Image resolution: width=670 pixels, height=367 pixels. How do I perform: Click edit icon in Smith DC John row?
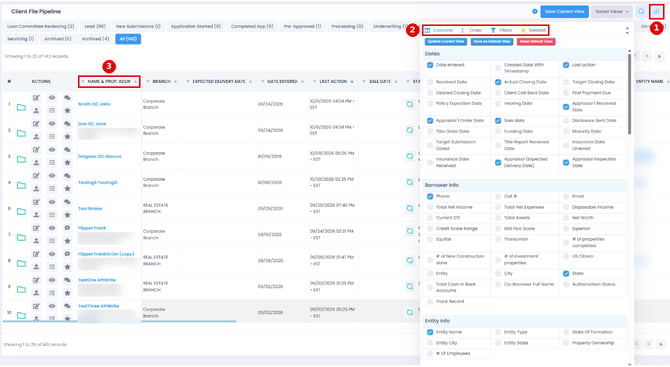coord(36,98)
